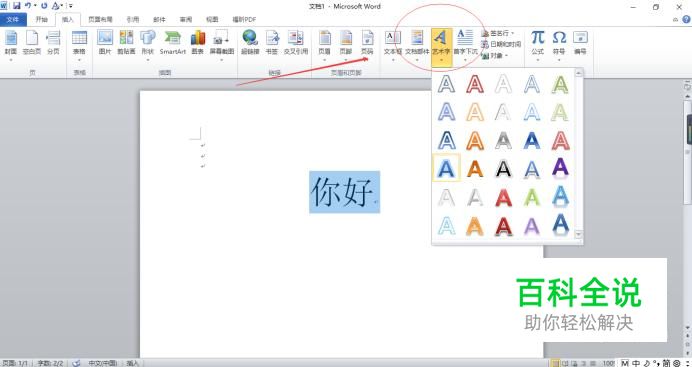Click the 页面: 1/1 page indicator
Image resolution: width=692 pixels, height=367 pixels.
(x=15, y=363)
